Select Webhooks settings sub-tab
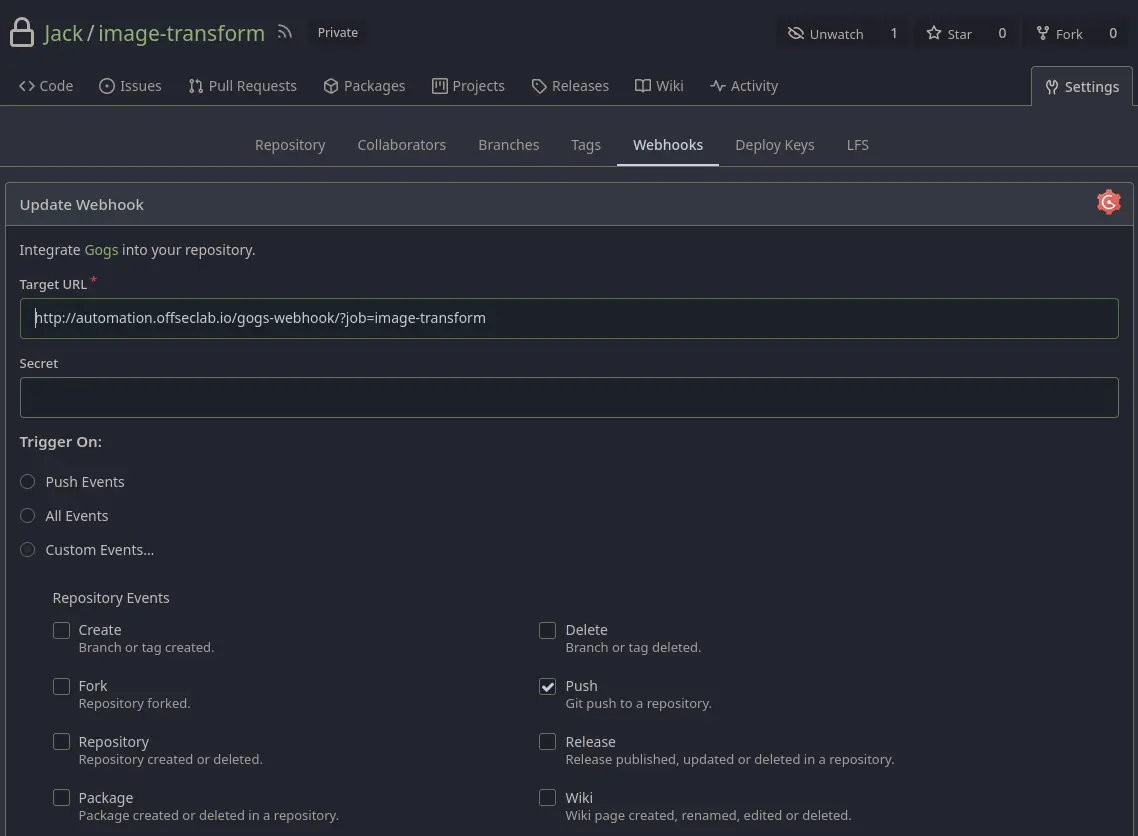The image size is (1138, 836). click(668, 145)
